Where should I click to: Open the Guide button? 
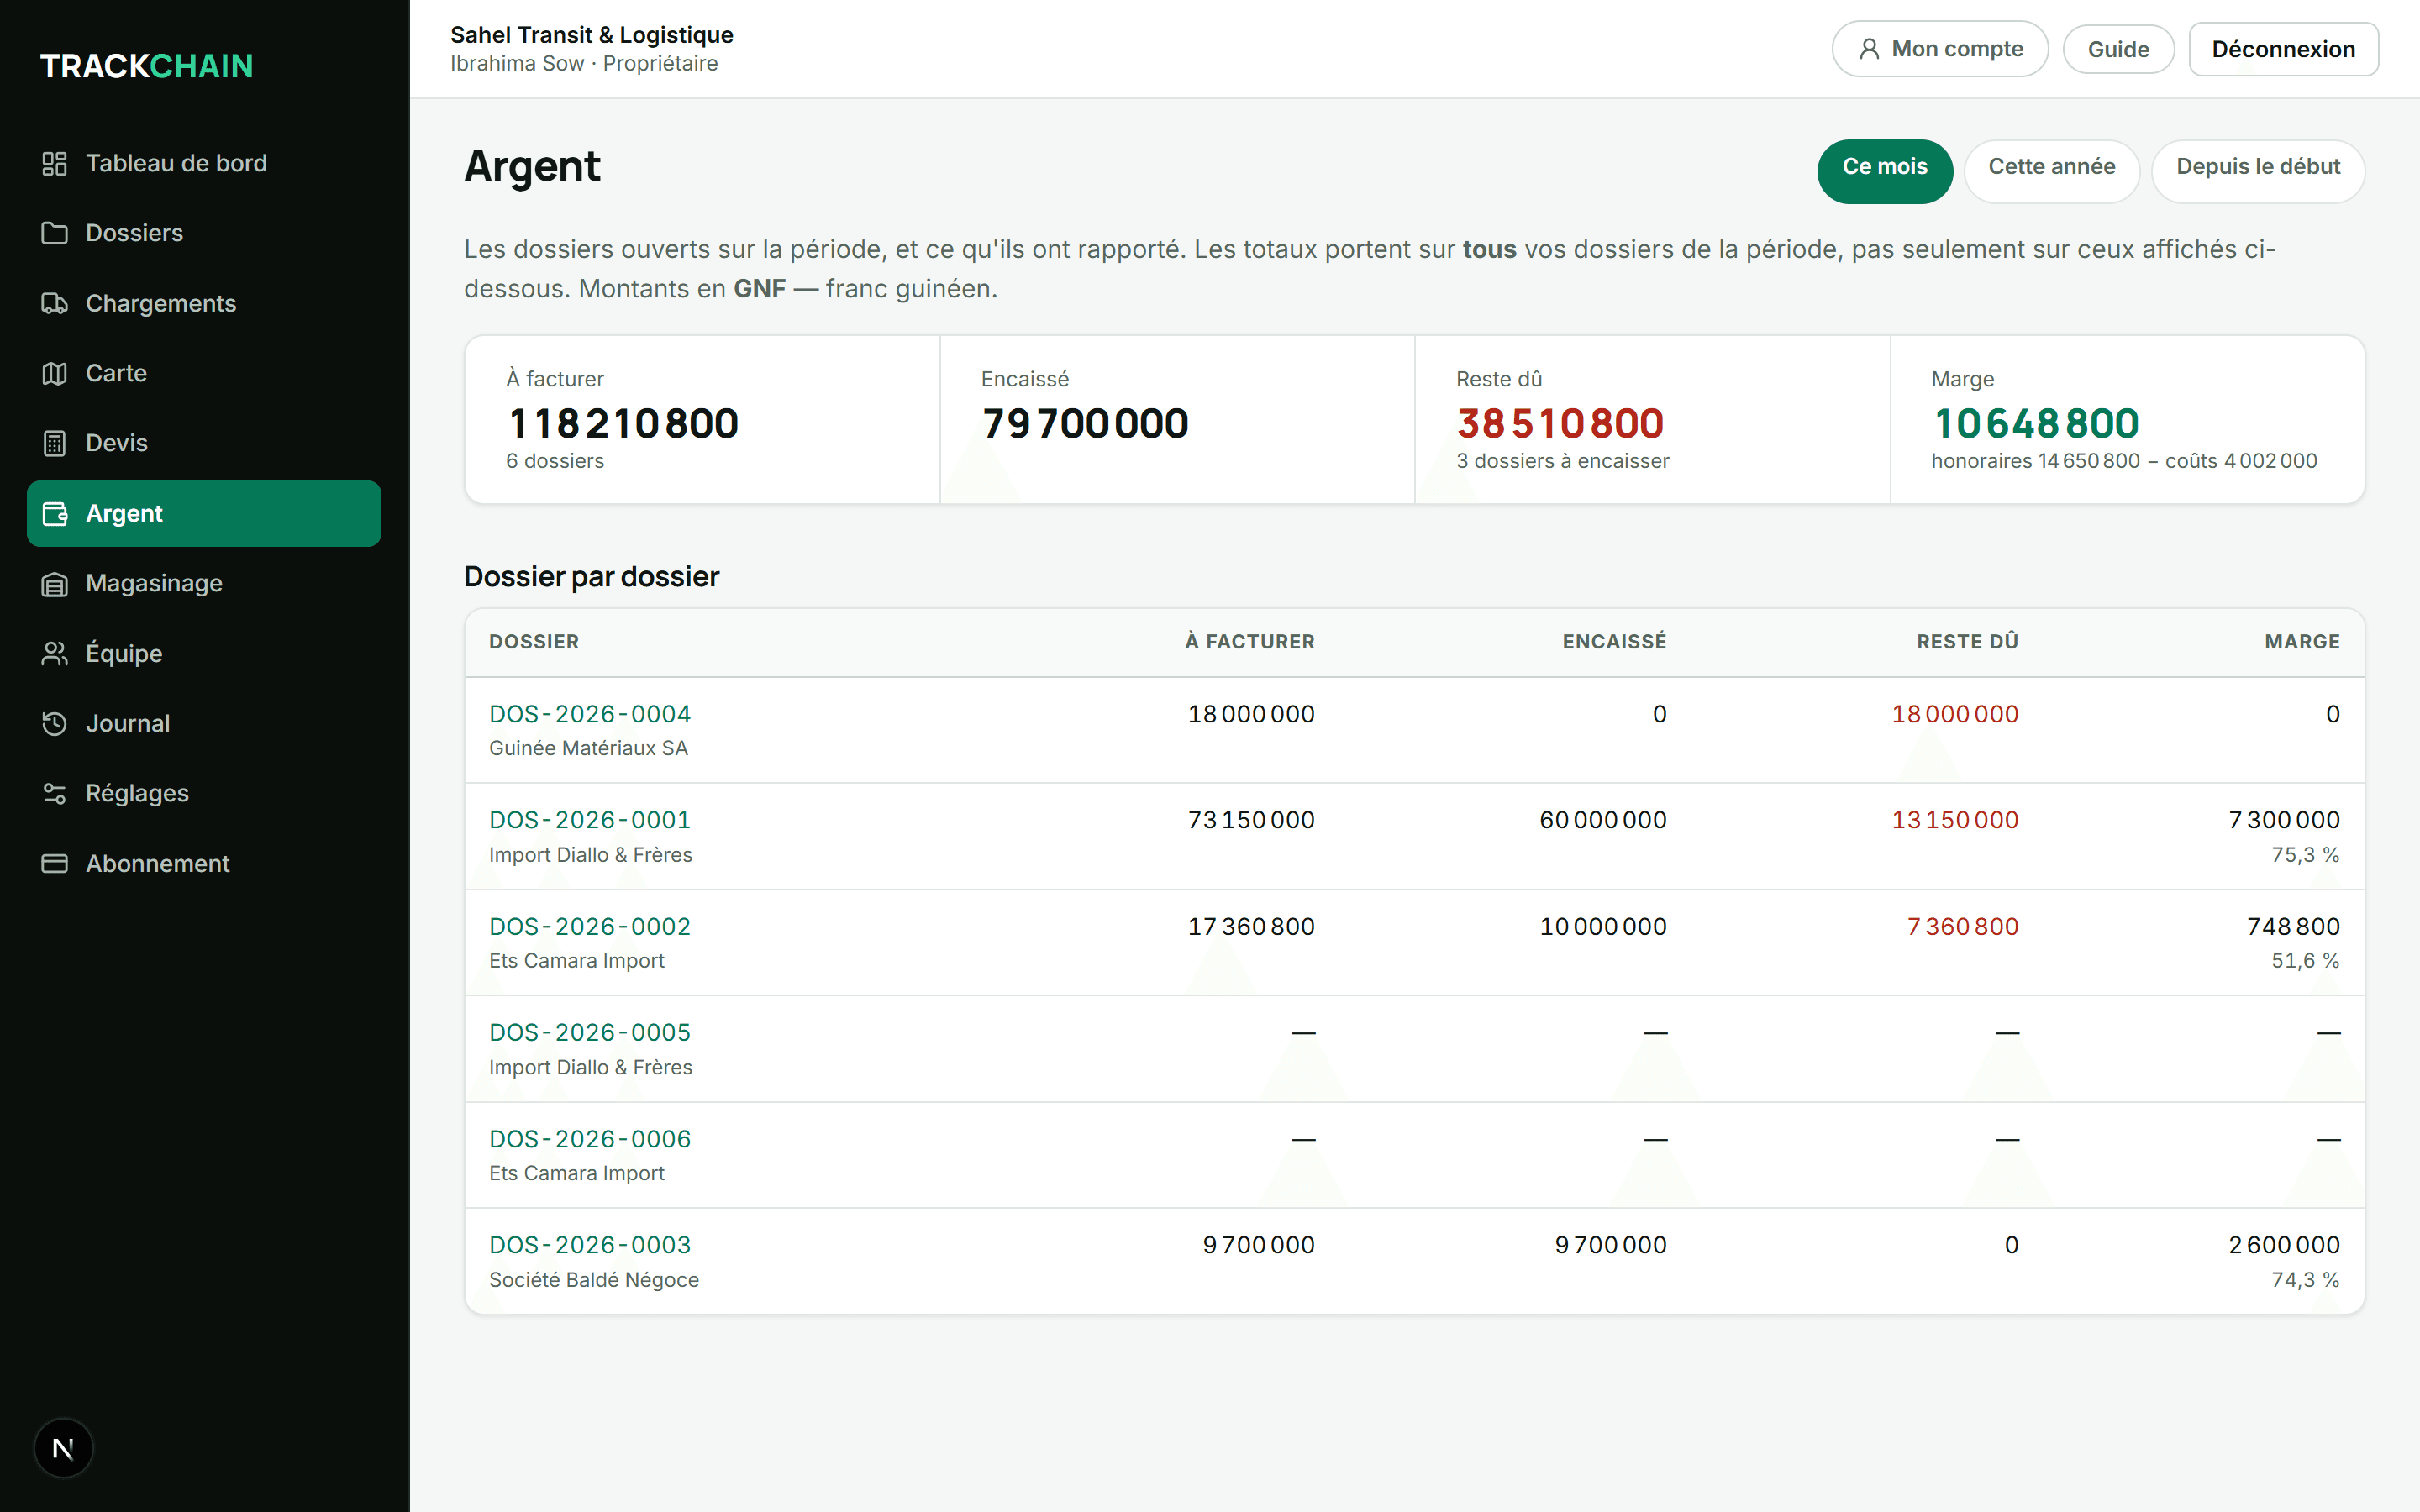click(2118, 49)
